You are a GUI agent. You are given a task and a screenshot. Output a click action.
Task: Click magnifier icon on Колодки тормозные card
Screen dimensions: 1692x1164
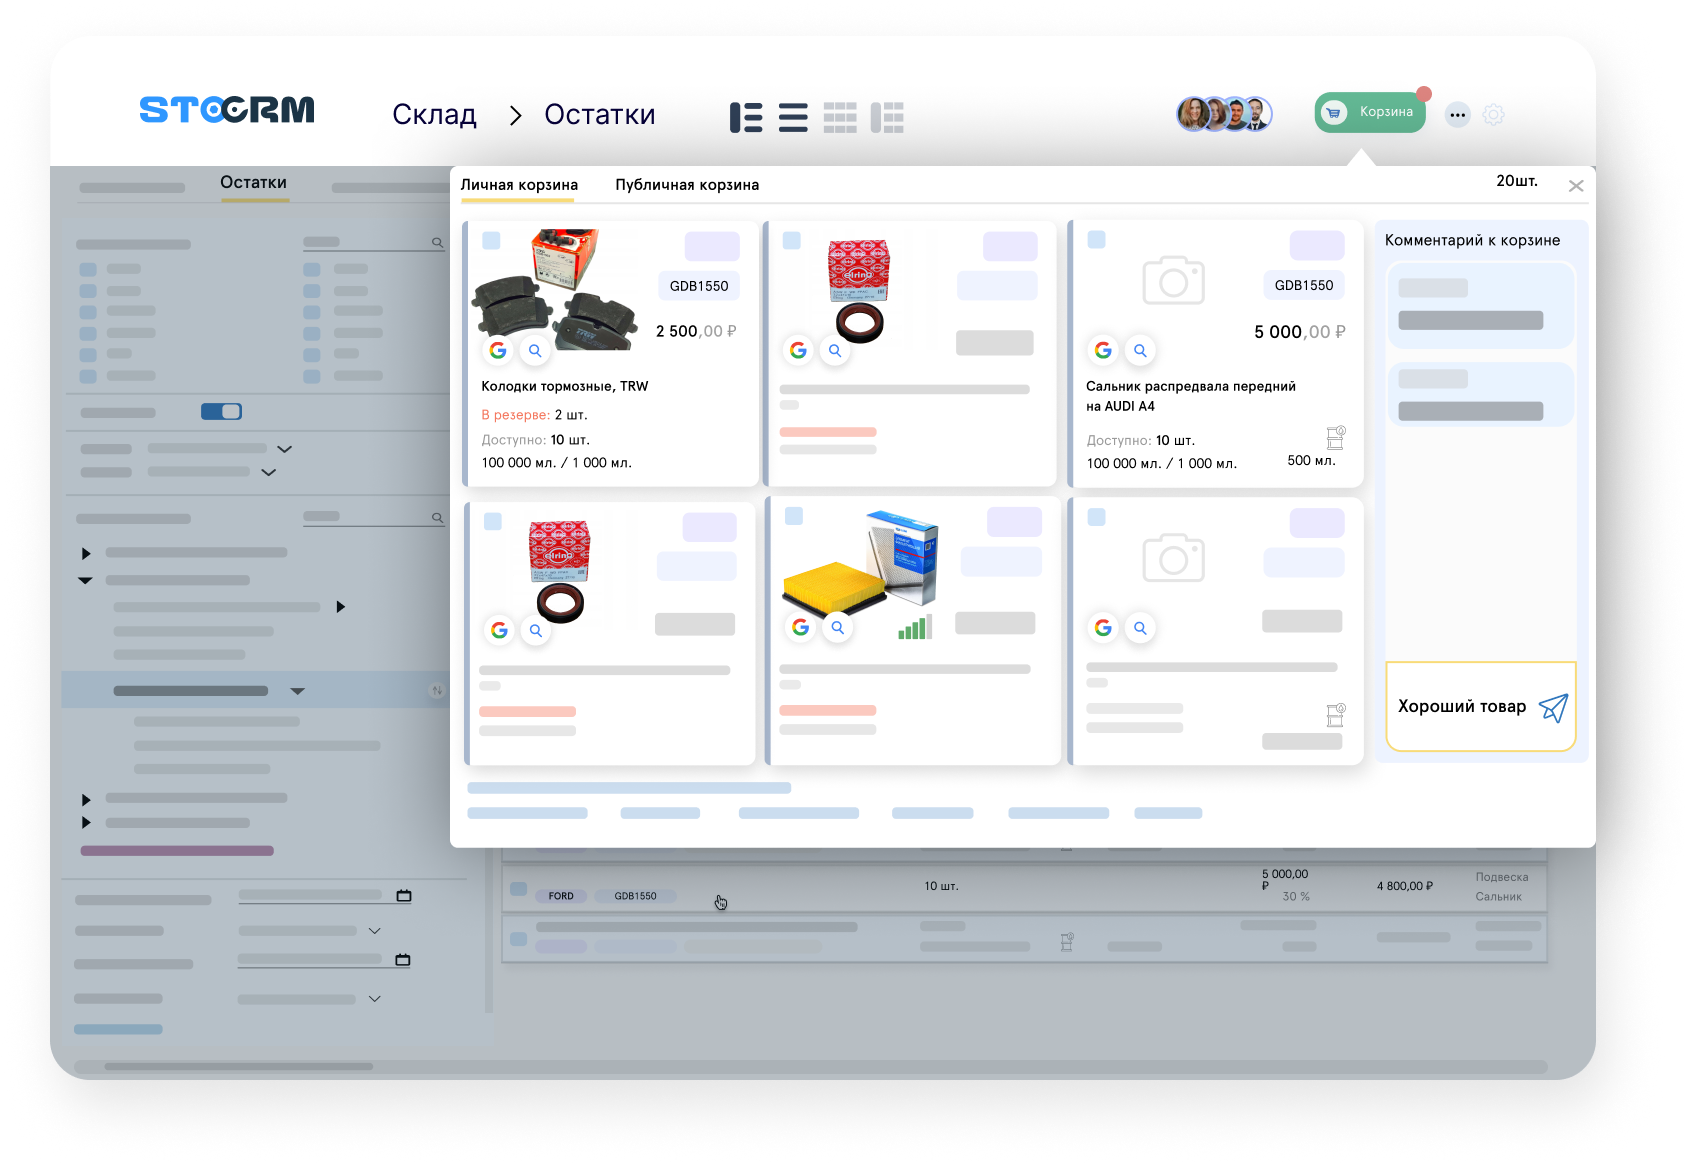[535, 350]
